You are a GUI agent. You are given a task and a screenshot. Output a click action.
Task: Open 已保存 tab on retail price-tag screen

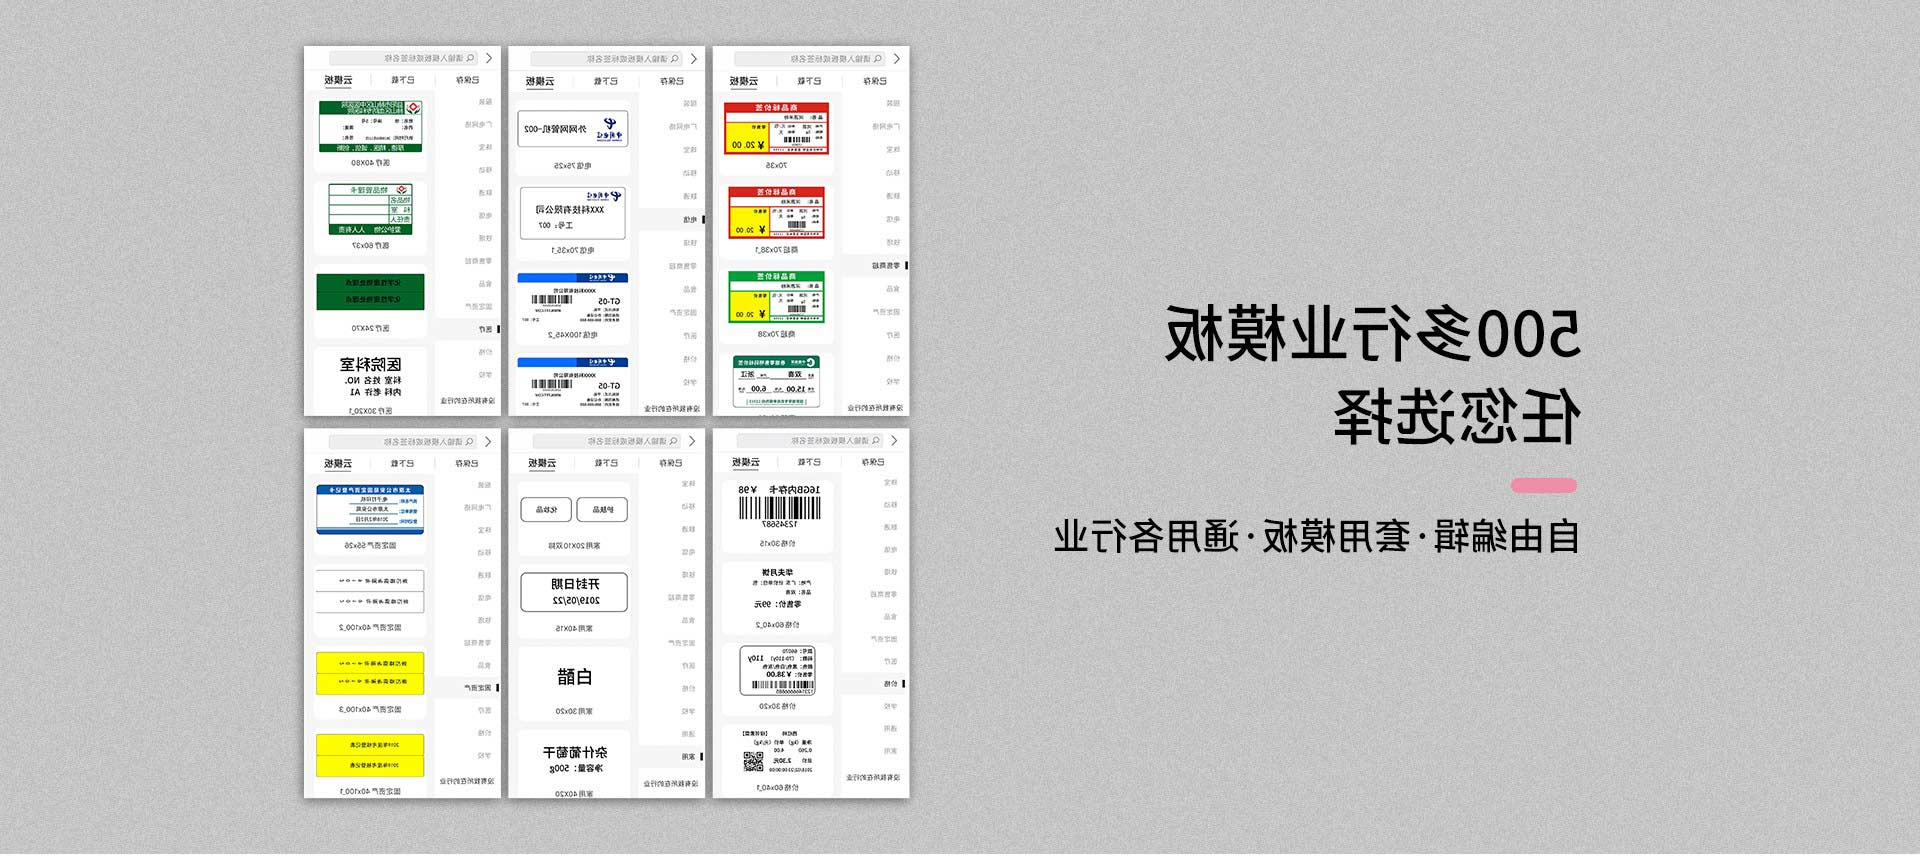tap(875, 81)
